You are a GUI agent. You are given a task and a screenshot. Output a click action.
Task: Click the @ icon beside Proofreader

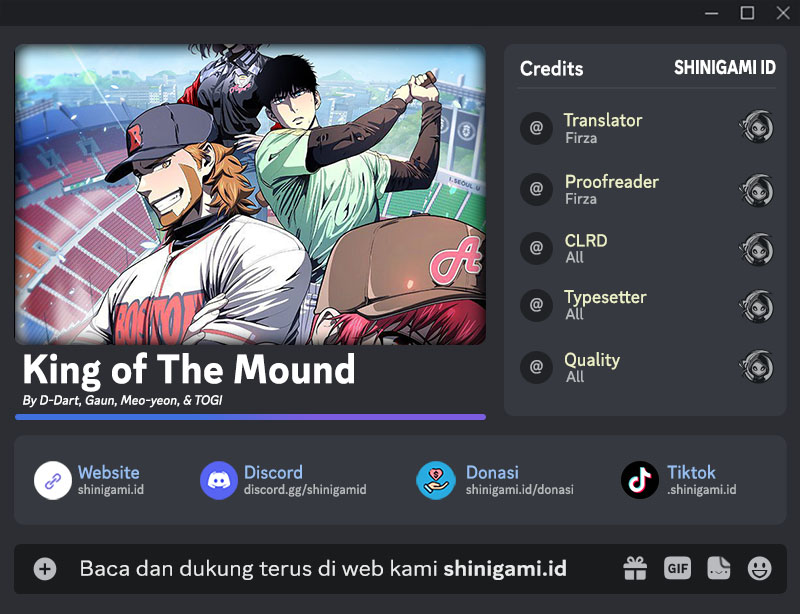point(536,189)
